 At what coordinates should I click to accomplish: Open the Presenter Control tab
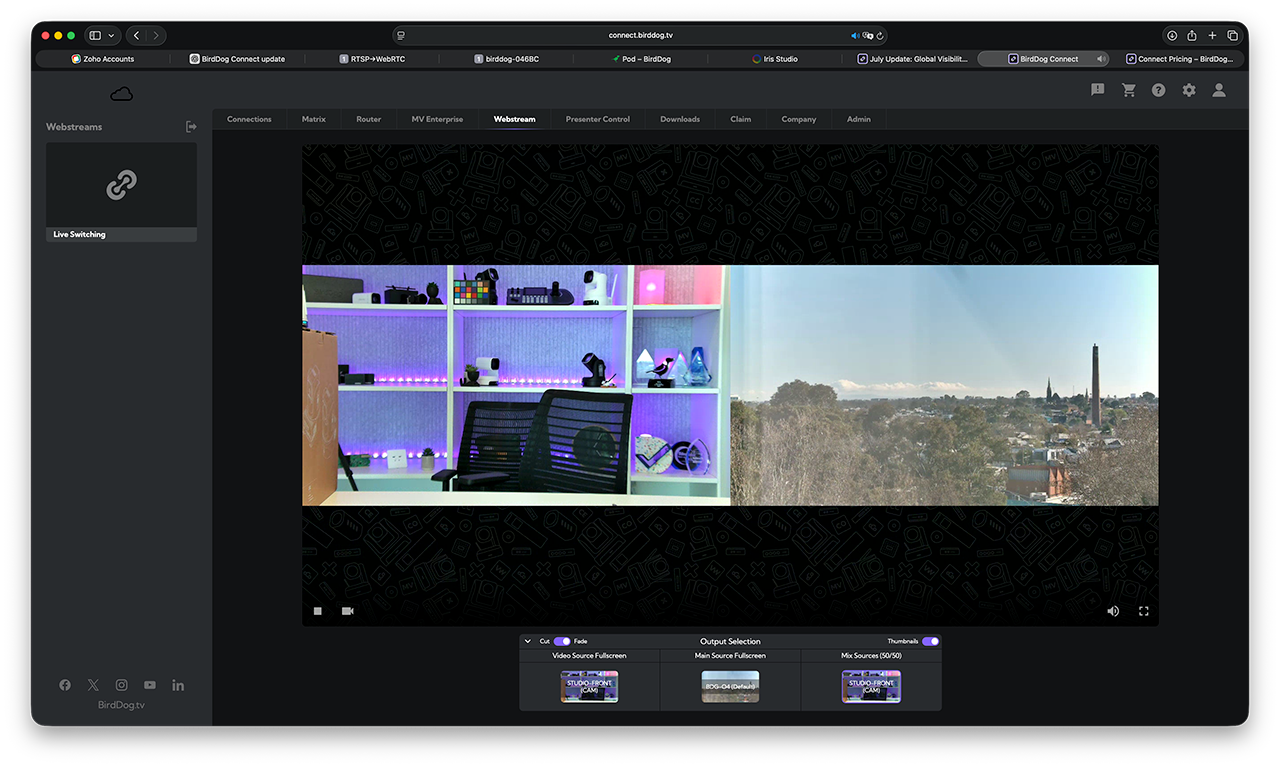pos(597,119)
